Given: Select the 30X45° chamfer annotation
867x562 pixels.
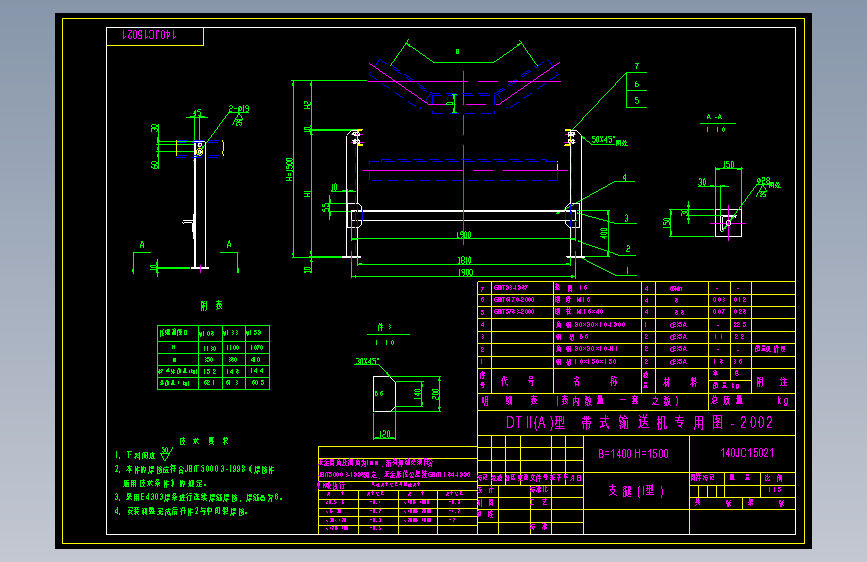Looking at the screenshot, I should click(x=367, y=361).
